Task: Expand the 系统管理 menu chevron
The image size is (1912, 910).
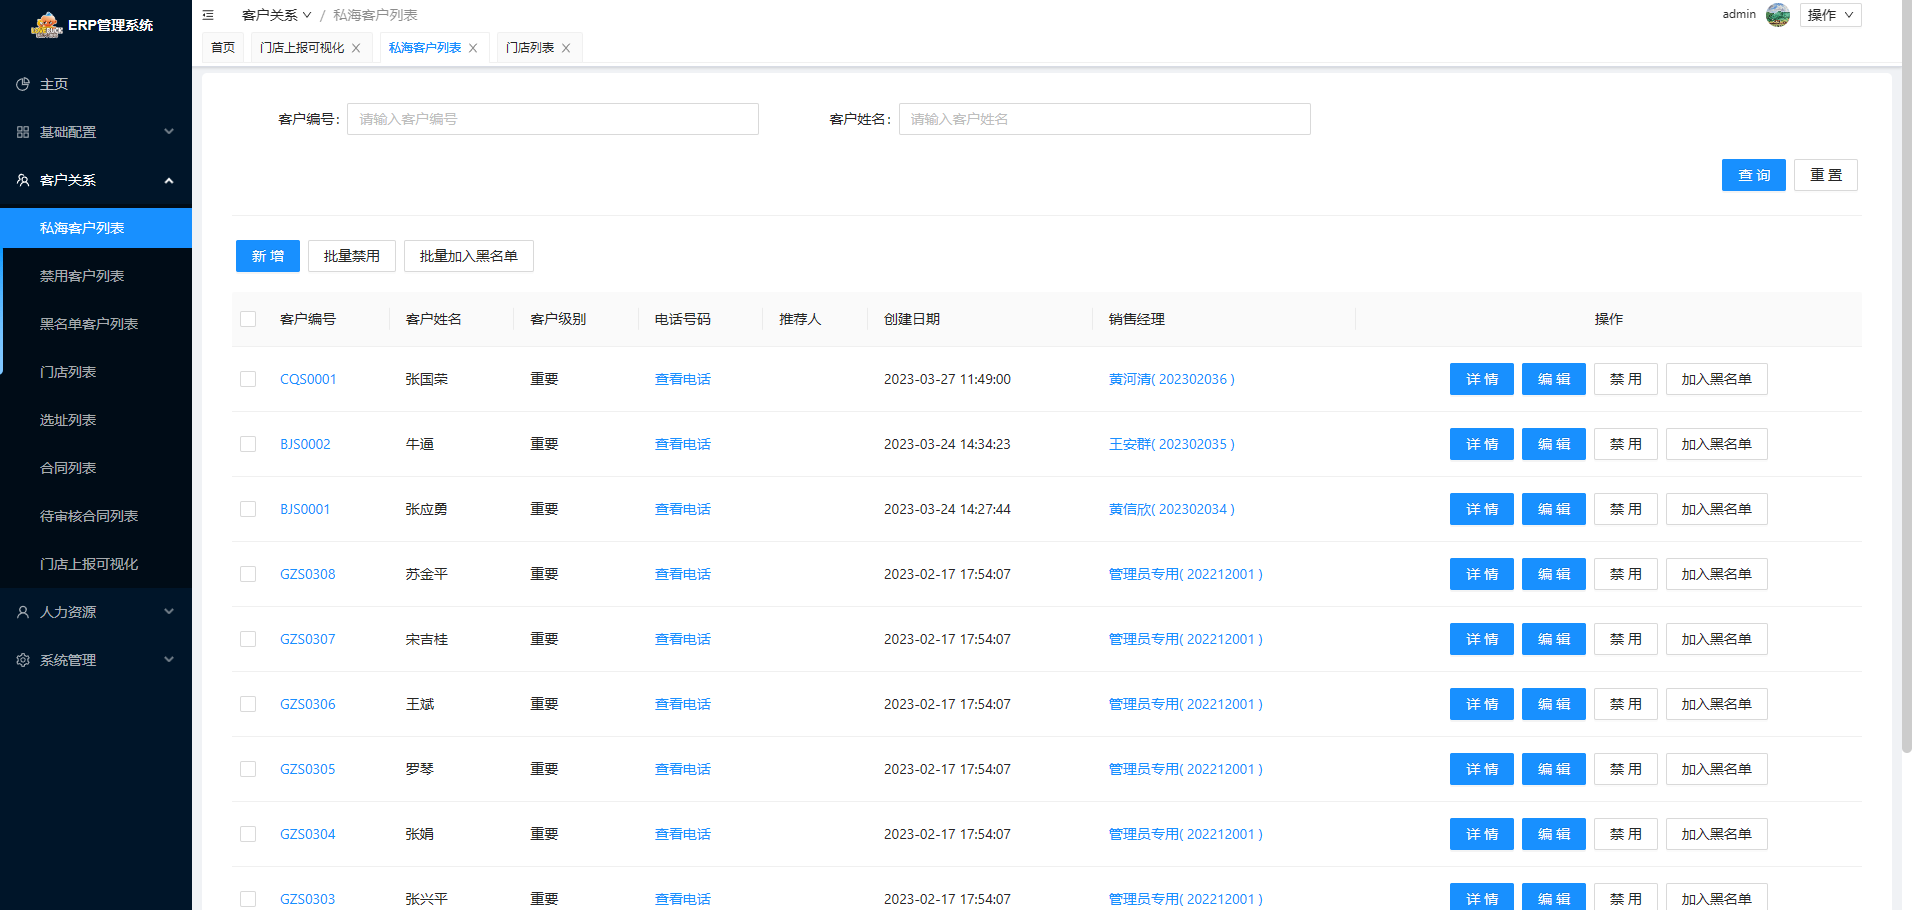Action: point(169,660)
